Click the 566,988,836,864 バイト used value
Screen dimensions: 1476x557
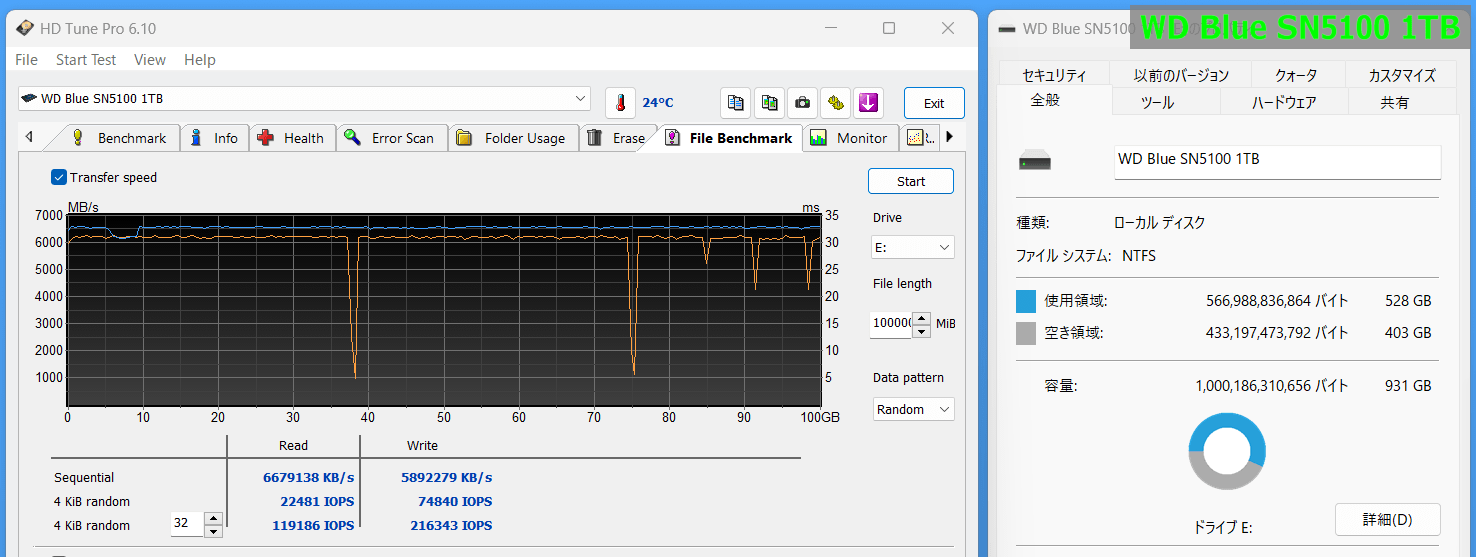coord(1277,301)
